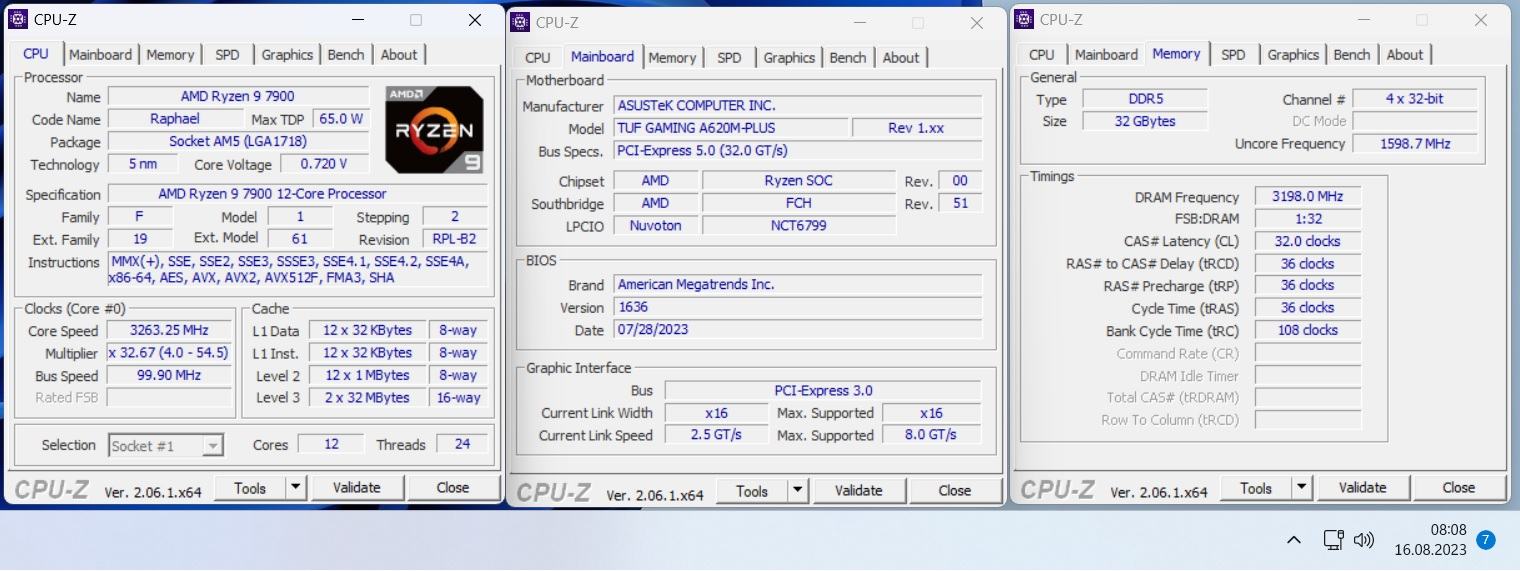The image size is (1520, 571).
Task: Open the Memory tab in the Mainboard window
Action: pos(672,58)
